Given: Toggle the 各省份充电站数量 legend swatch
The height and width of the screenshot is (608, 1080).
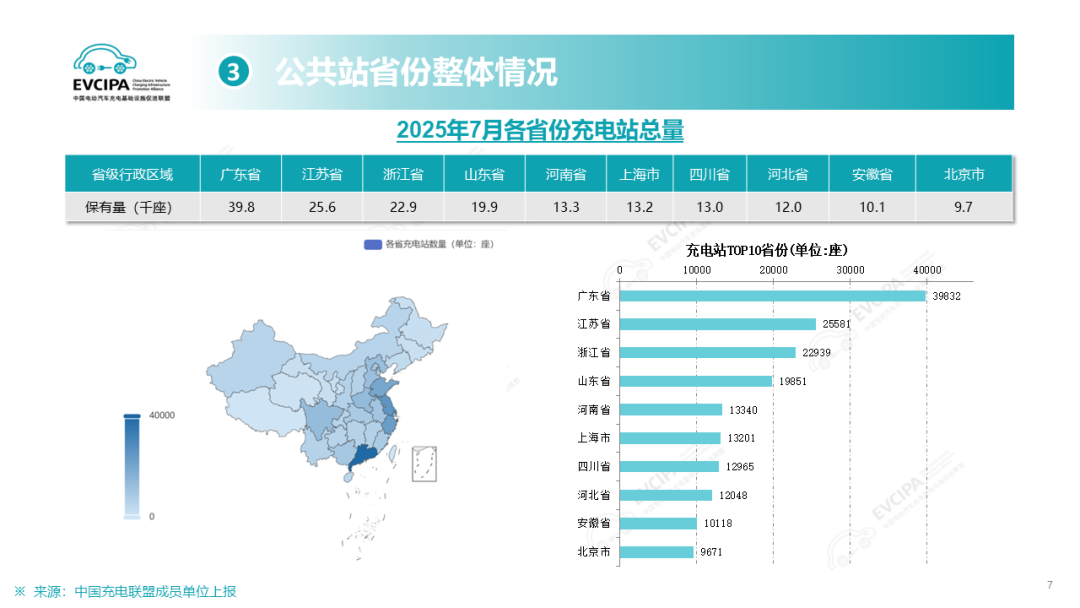Looking at the screenshot, I should [x=372, y=244].
